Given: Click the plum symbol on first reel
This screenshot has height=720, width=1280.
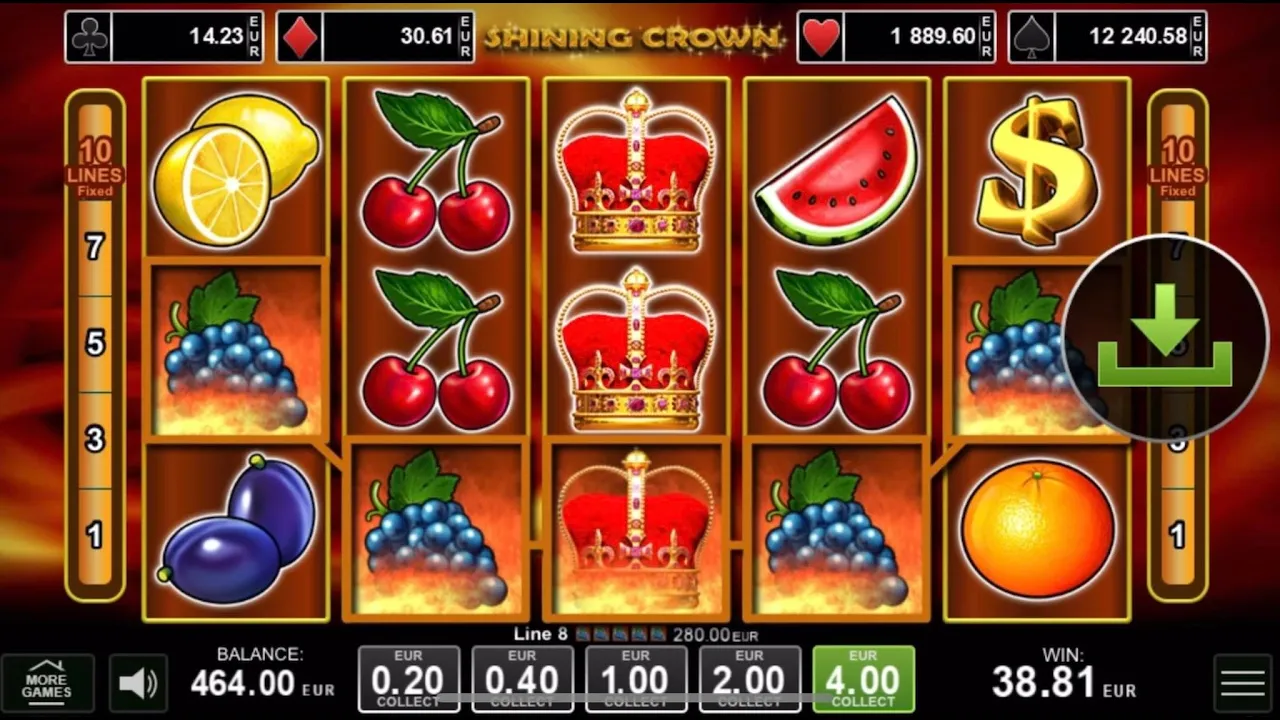Looking at the screenshot, I should (x=238, y=530).
